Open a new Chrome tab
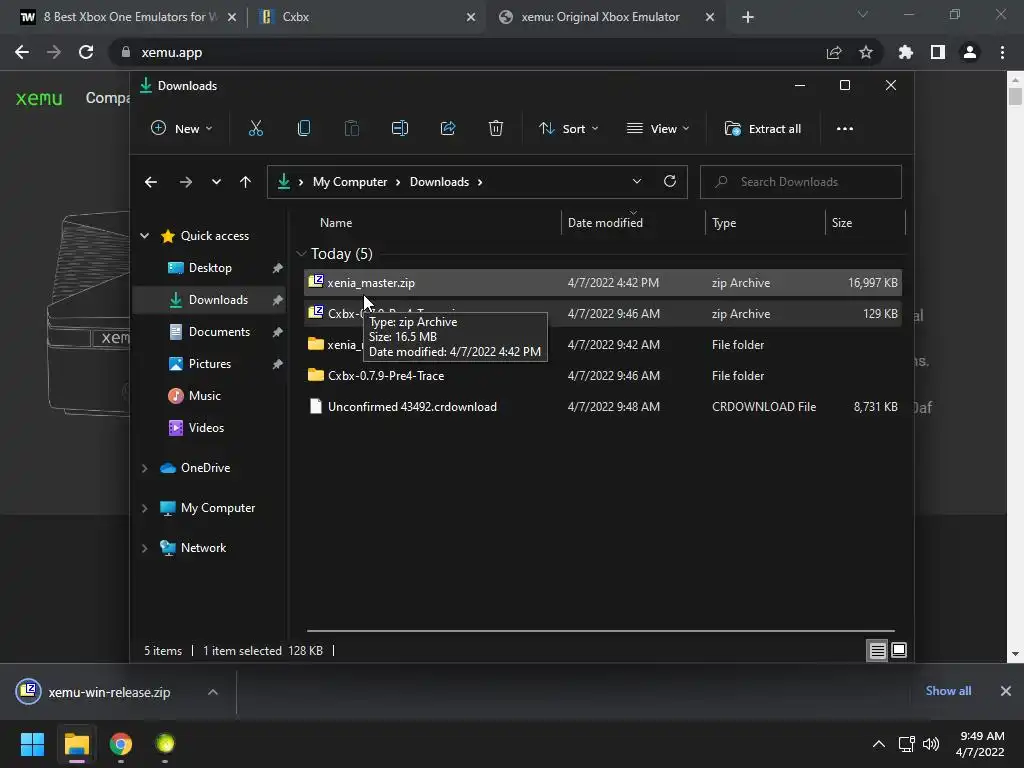Image resolution: width=1024 pixels, height=768 pixels. pos(748,18)
